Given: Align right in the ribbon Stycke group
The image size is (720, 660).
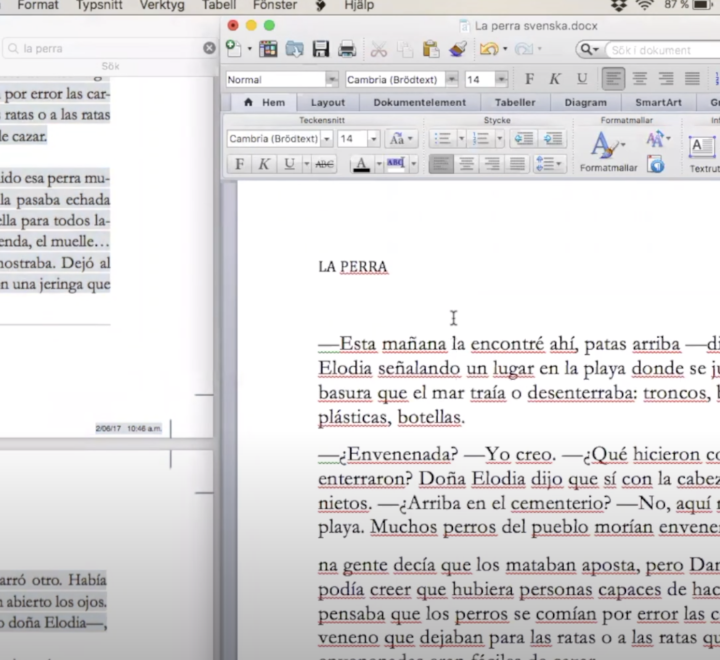Looking at the screenshot, I should point(492,164).
